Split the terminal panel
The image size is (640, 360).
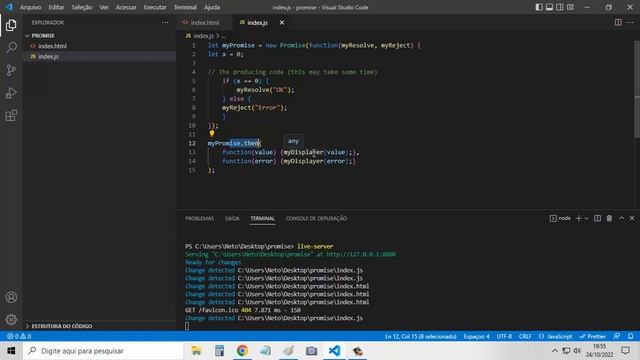(x=597, y=218)
